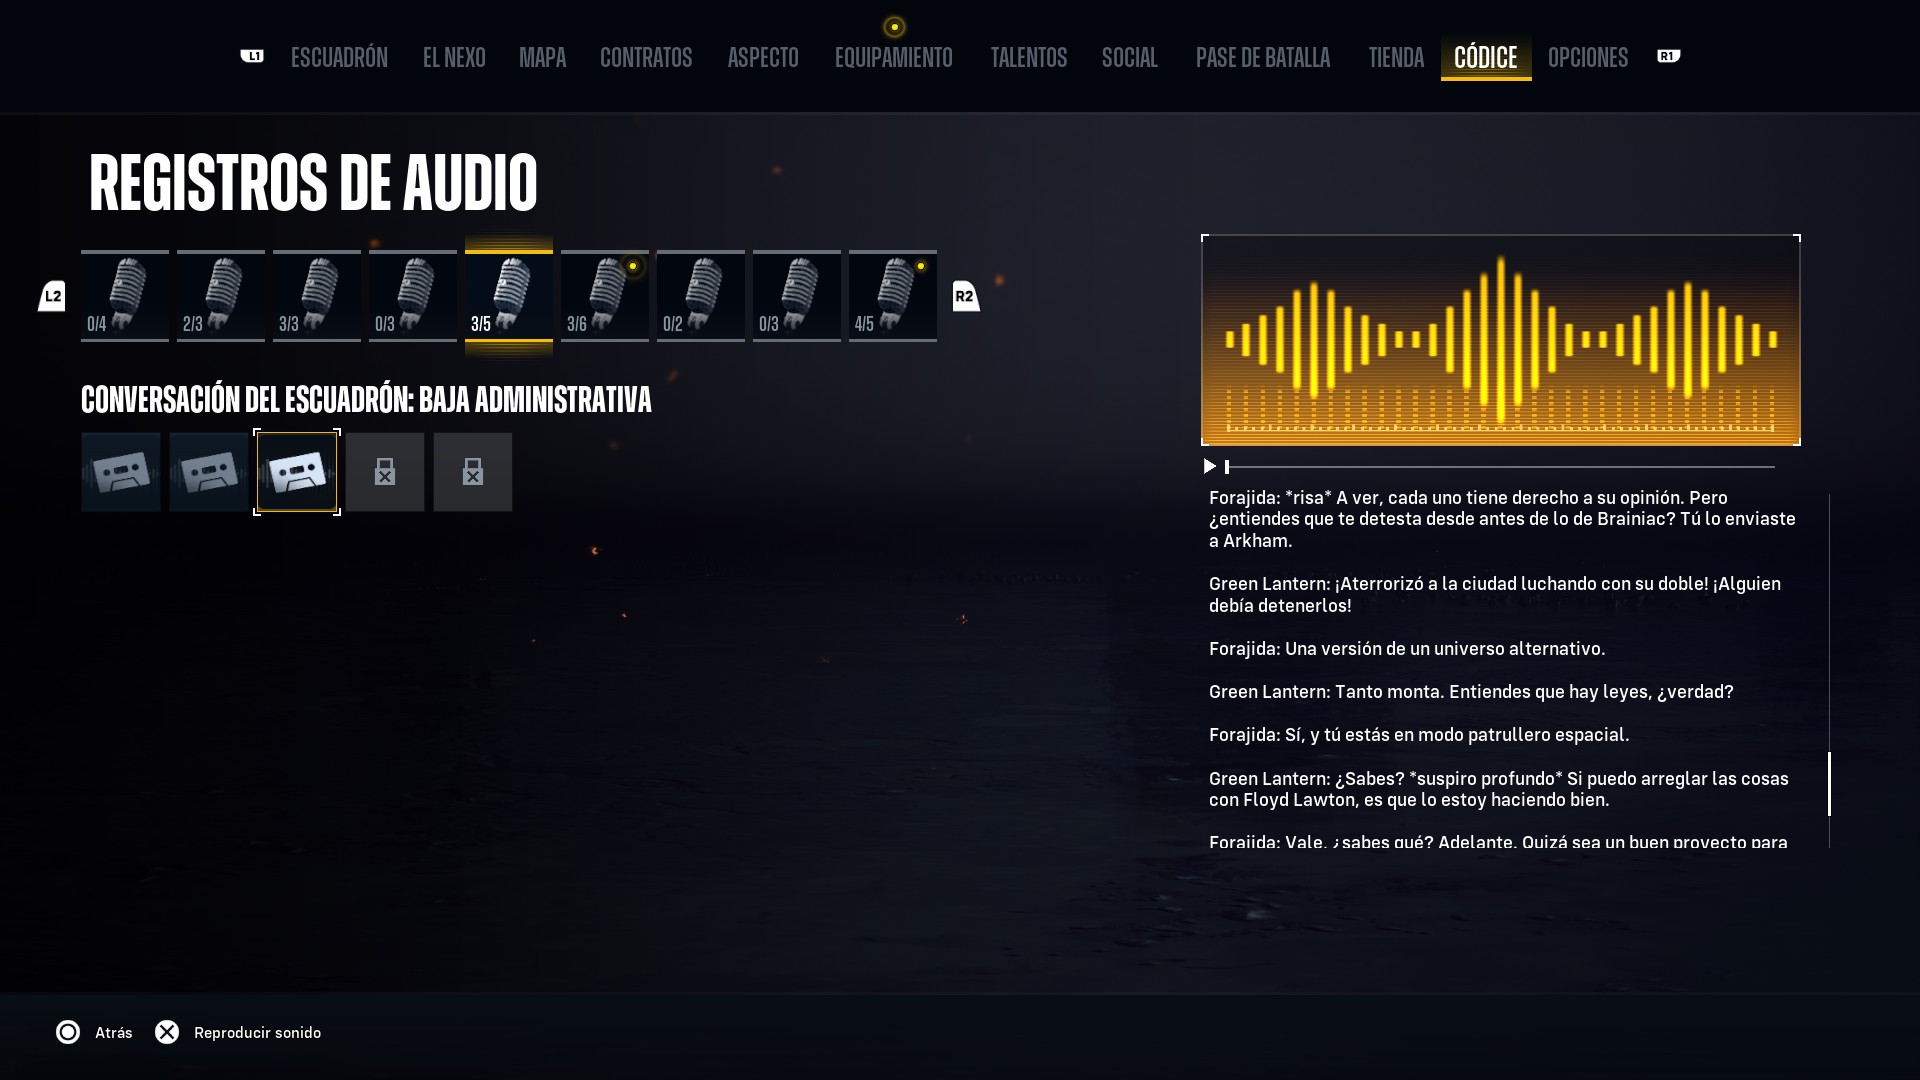Click the L2 previous category arrow

52,296
